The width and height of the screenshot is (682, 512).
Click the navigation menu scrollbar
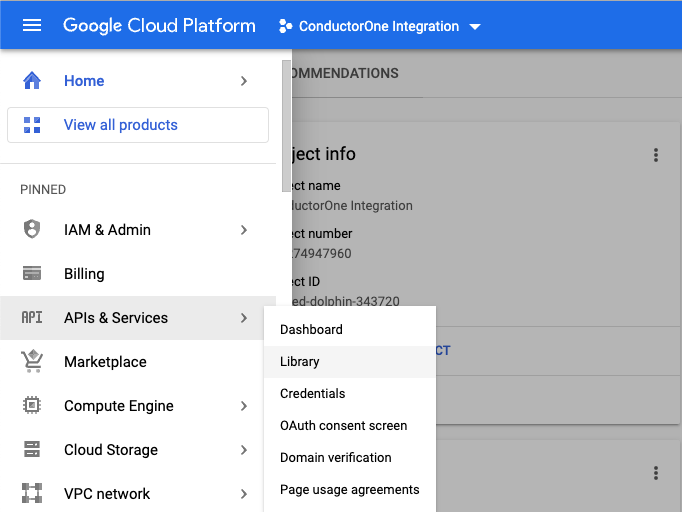tap(286, 120)
